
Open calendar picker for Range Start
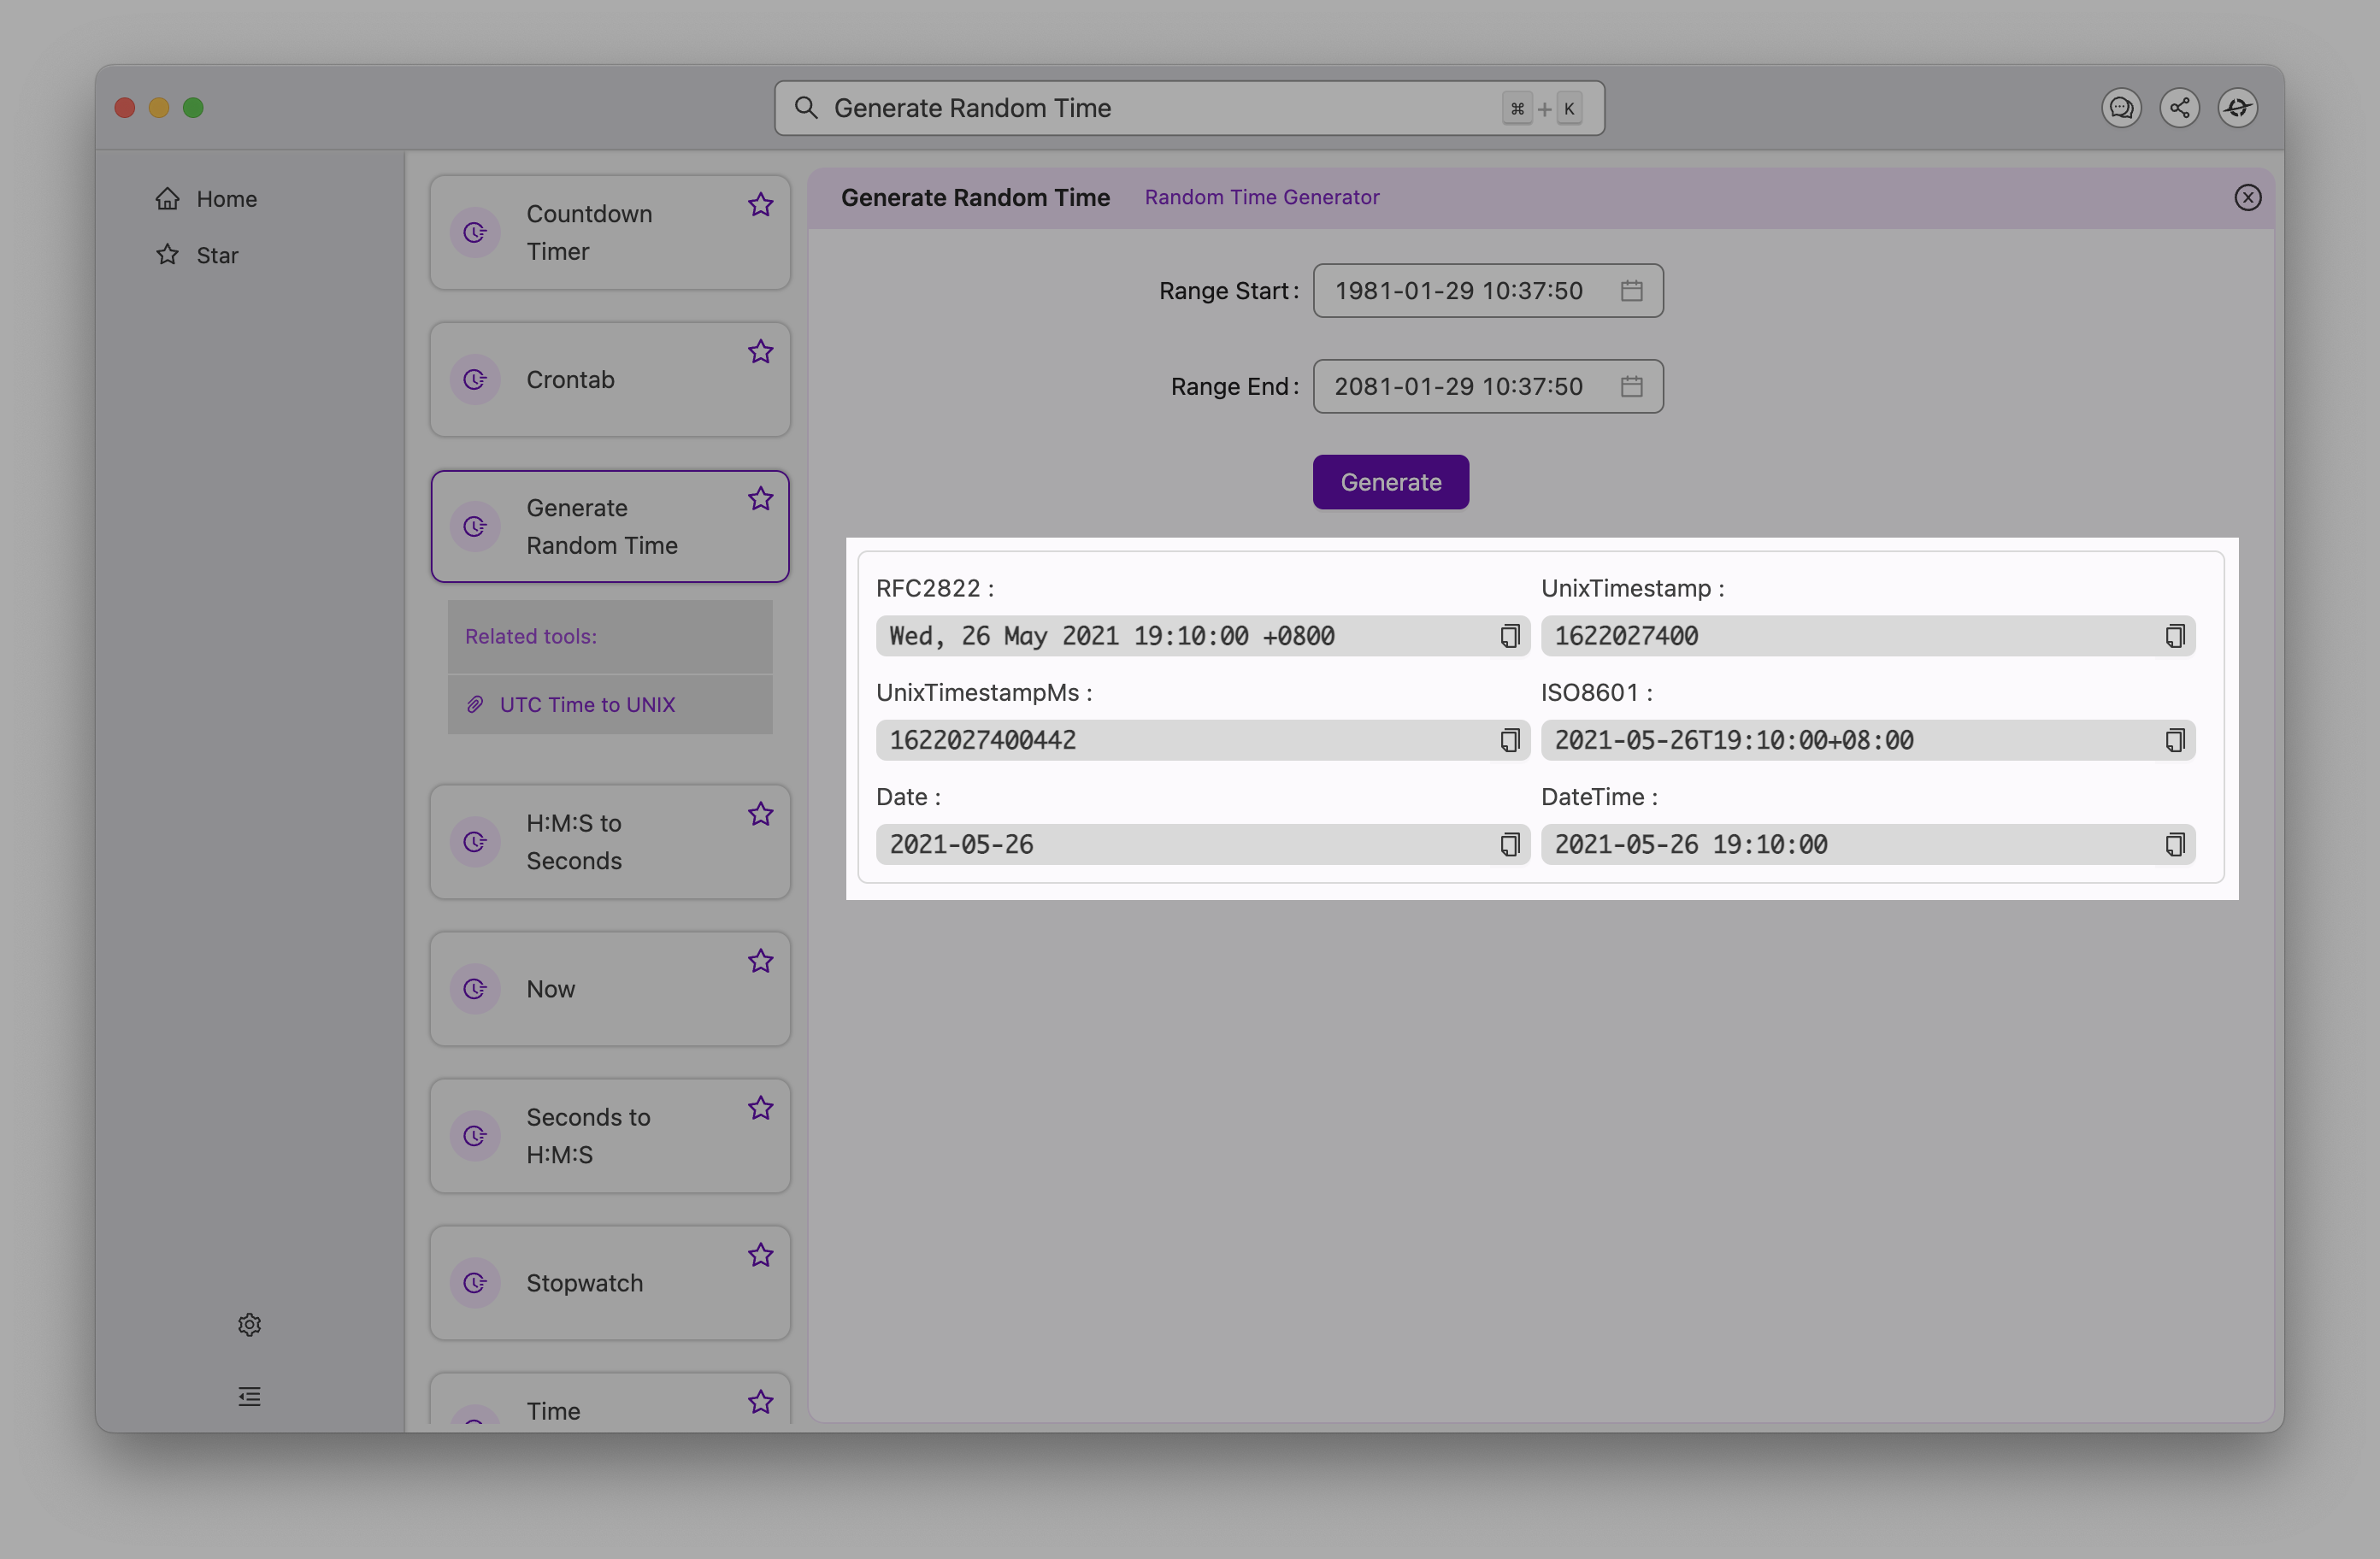pos(1631,291)
